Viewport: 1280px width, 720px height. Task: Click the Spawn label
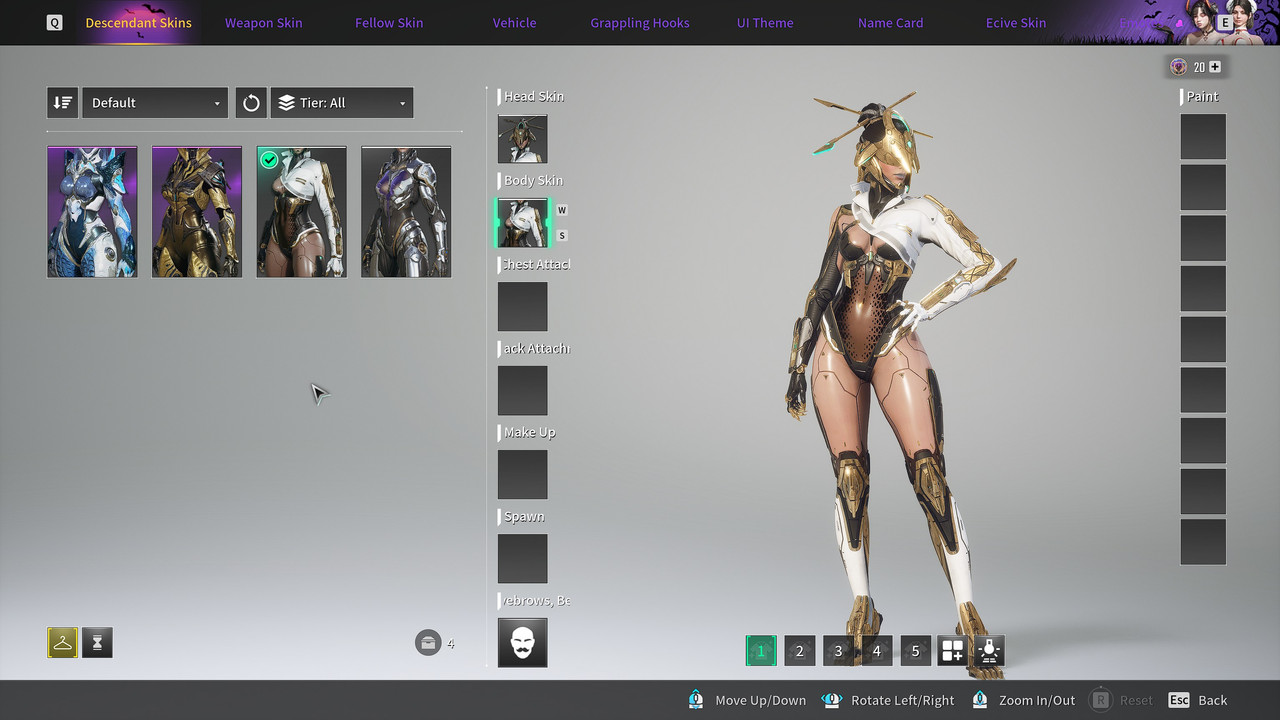524,516
